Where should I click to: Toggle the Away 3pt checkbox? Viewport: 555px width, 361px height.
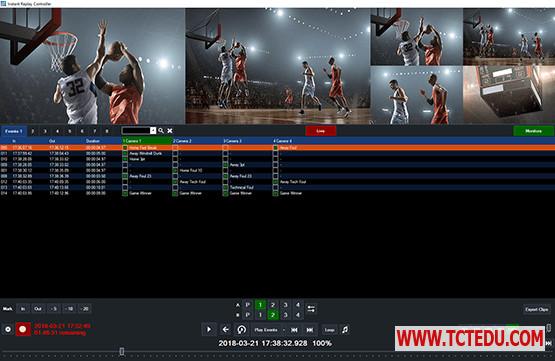click(225, 165)
